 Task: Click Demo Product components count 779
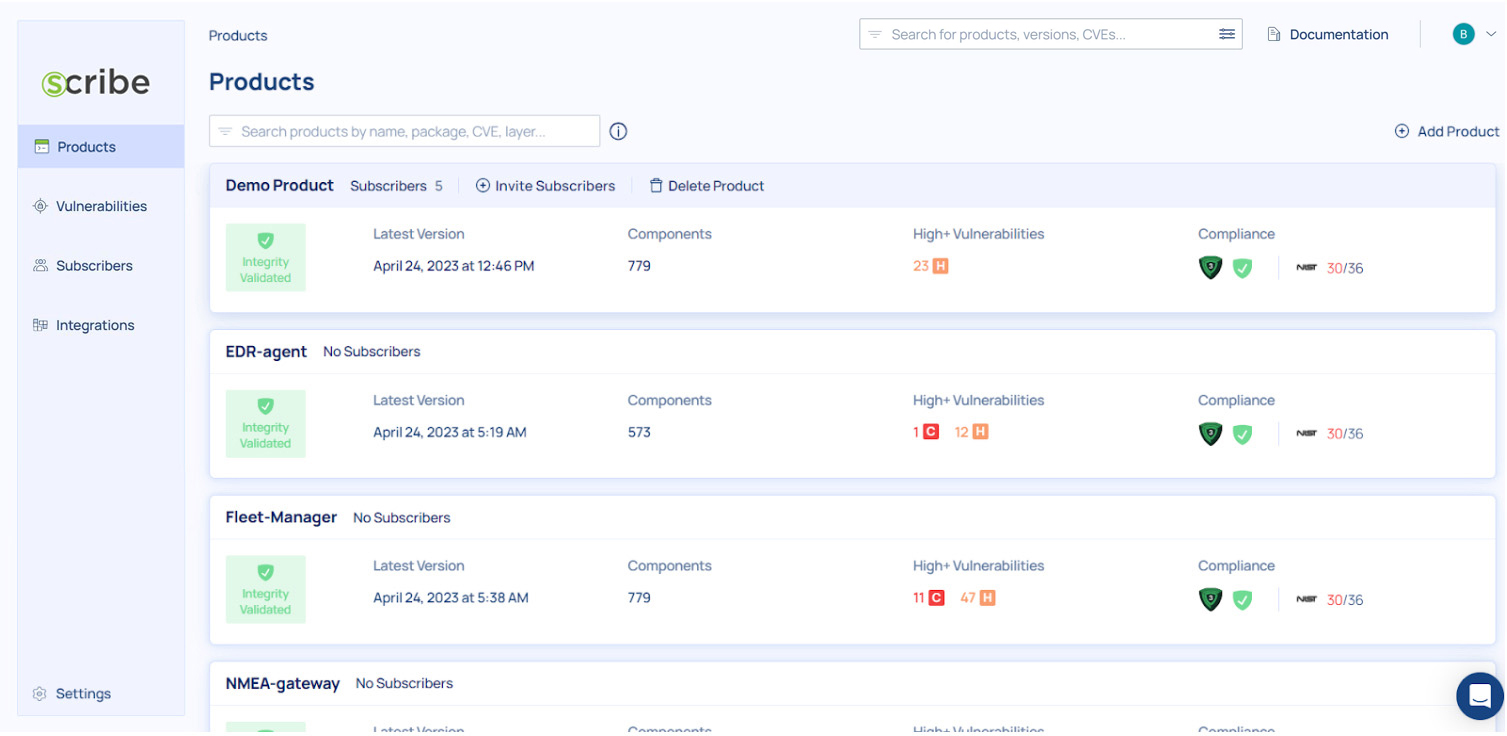click(639, 266)
